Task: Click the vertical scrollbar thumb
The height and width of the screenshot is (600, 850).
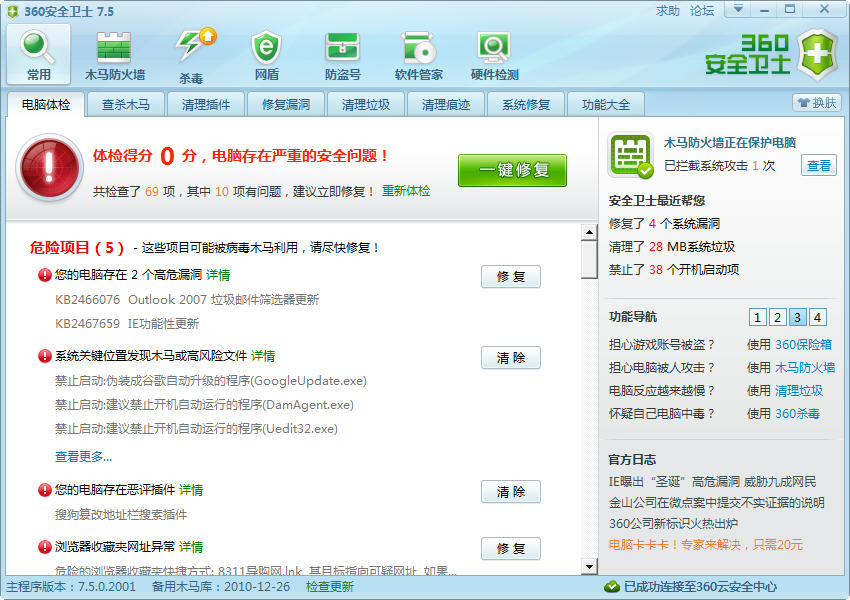Action: pyautogui.click(x=589, y=260)
